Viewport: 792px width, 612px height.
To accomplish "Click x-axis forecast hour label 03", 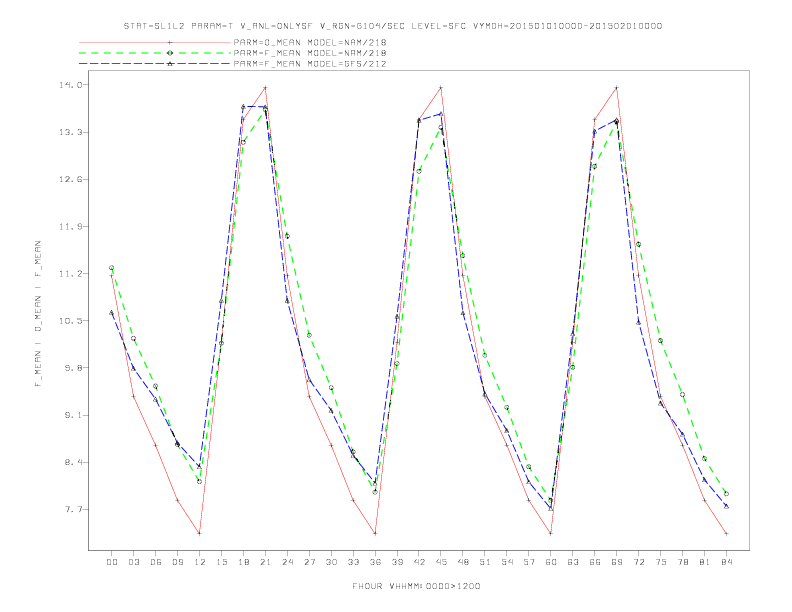I will (133, 562).
